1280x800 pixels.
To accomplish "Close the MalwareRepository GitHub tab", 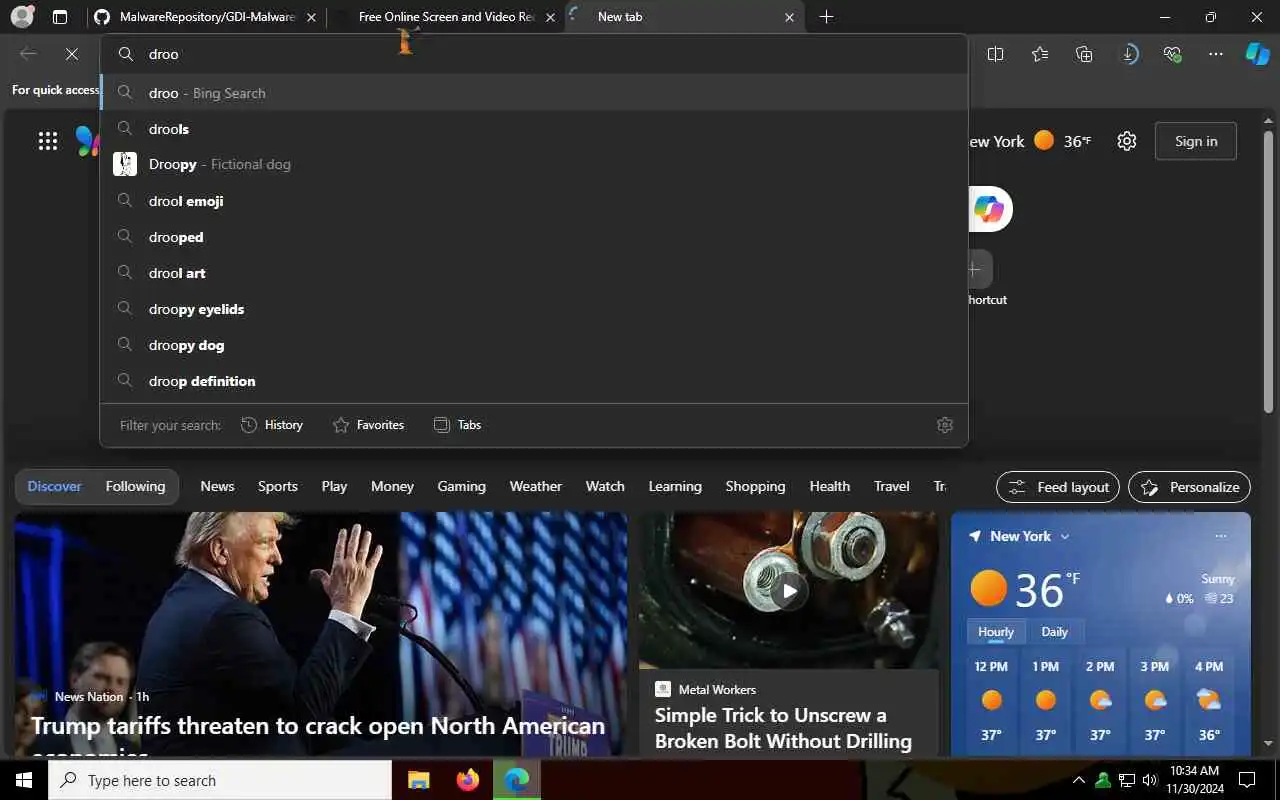I will point(311,17).
